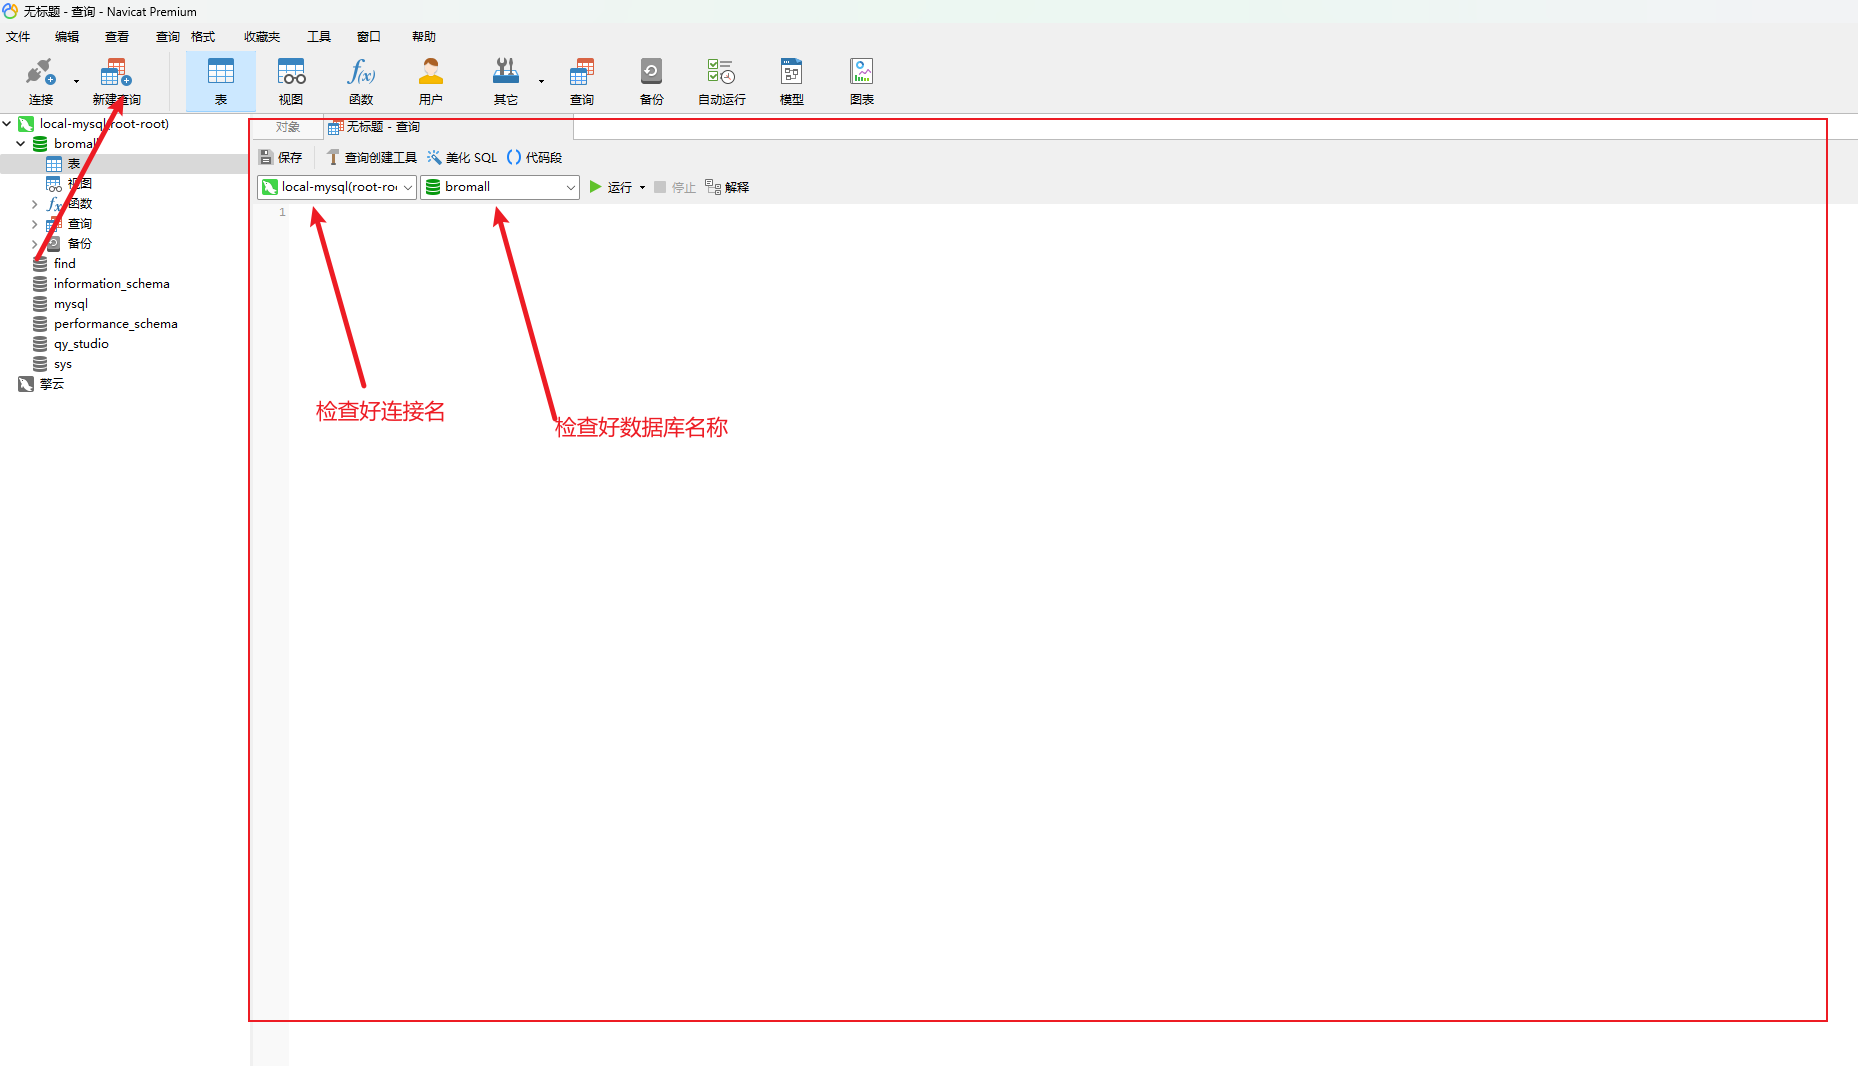Click 美化 SQL (Beautify SQL)

[462, 158]
